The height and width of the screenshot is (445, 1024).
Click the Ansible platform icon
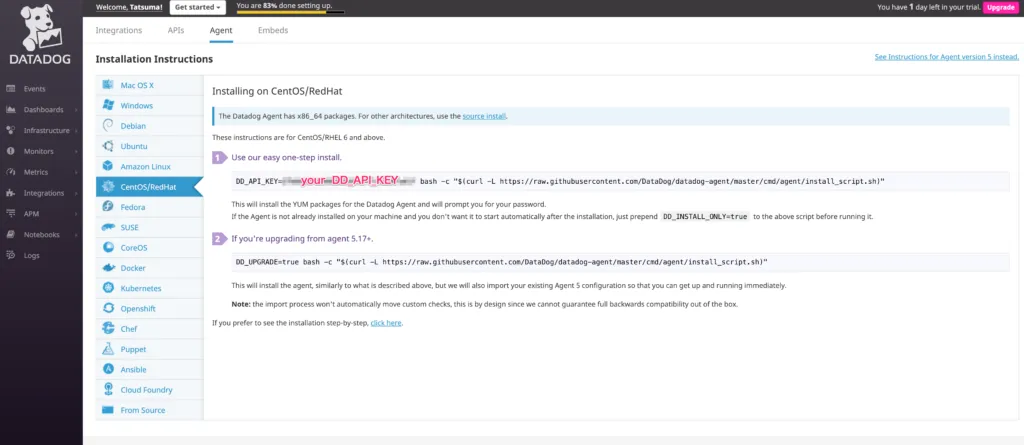point(108,369)
